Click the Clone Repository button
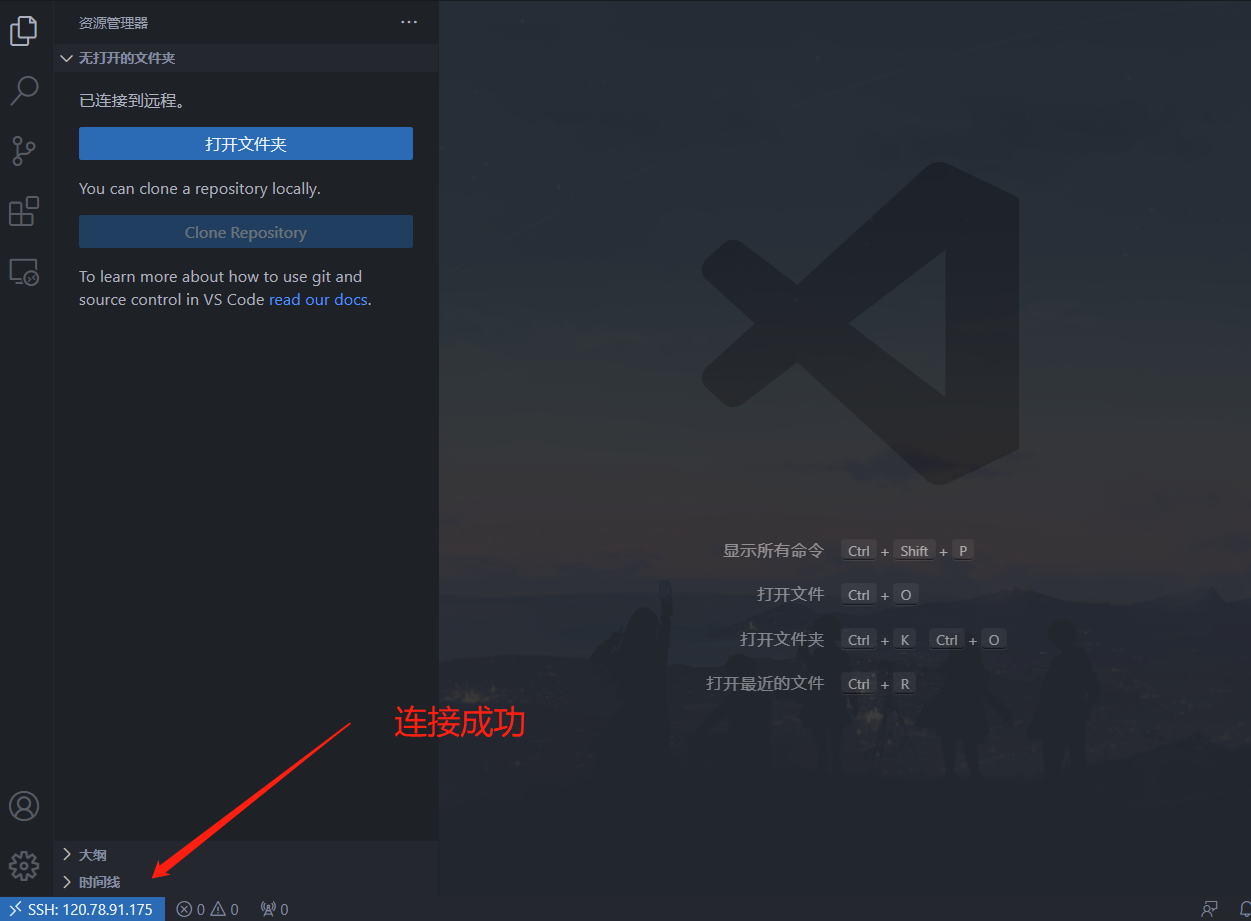 pos(246,232)
